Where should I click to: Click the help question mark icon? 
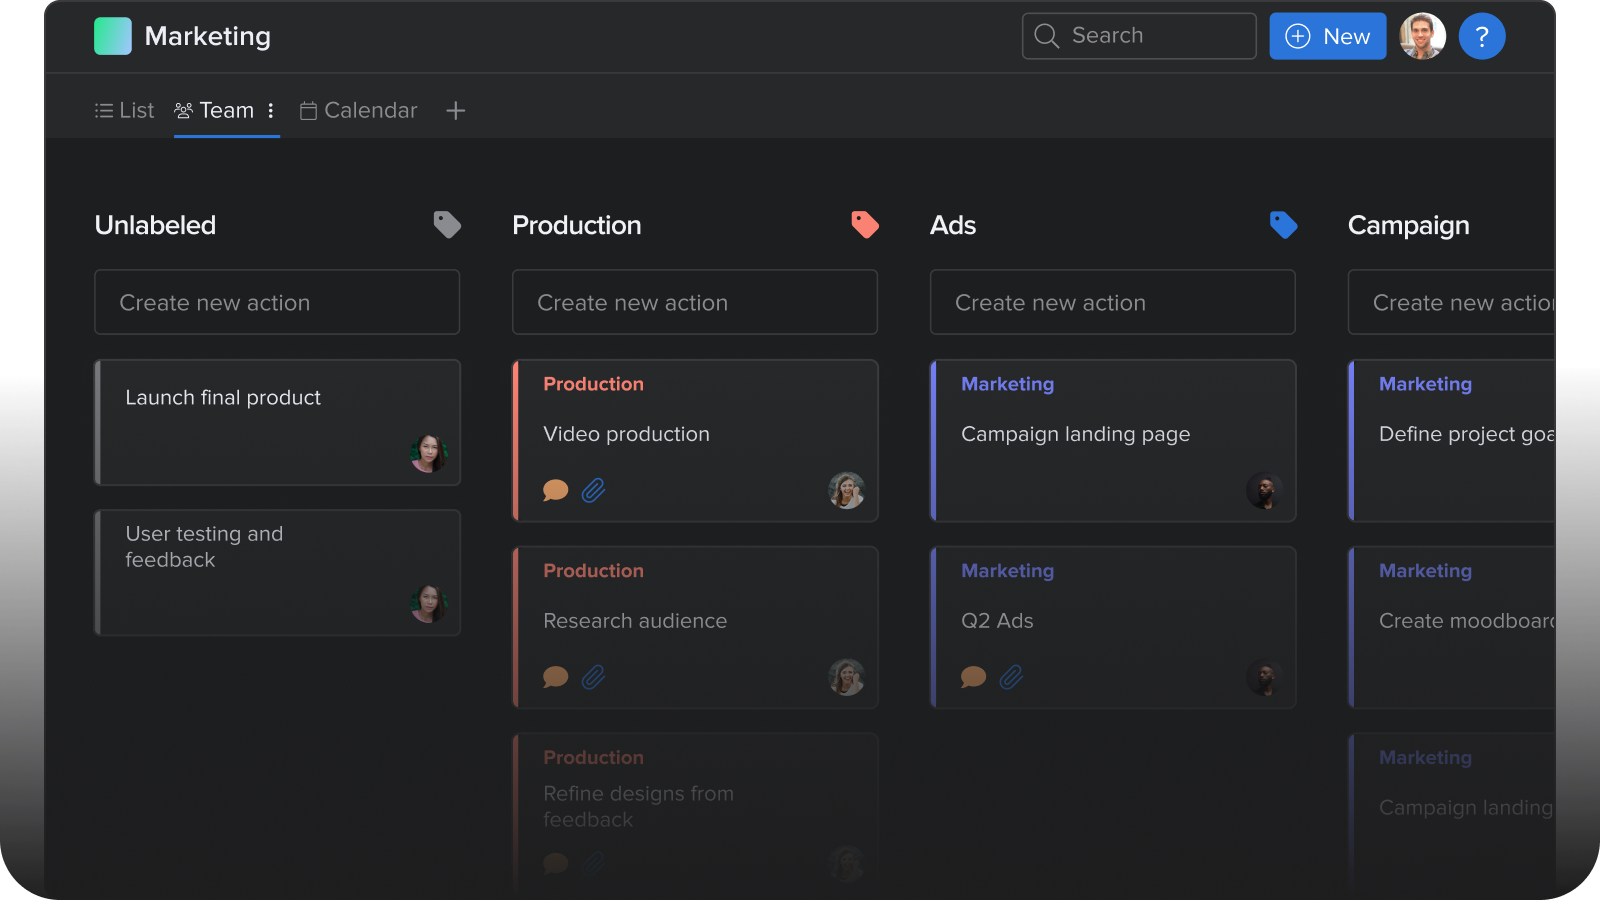click(1482, 37)
